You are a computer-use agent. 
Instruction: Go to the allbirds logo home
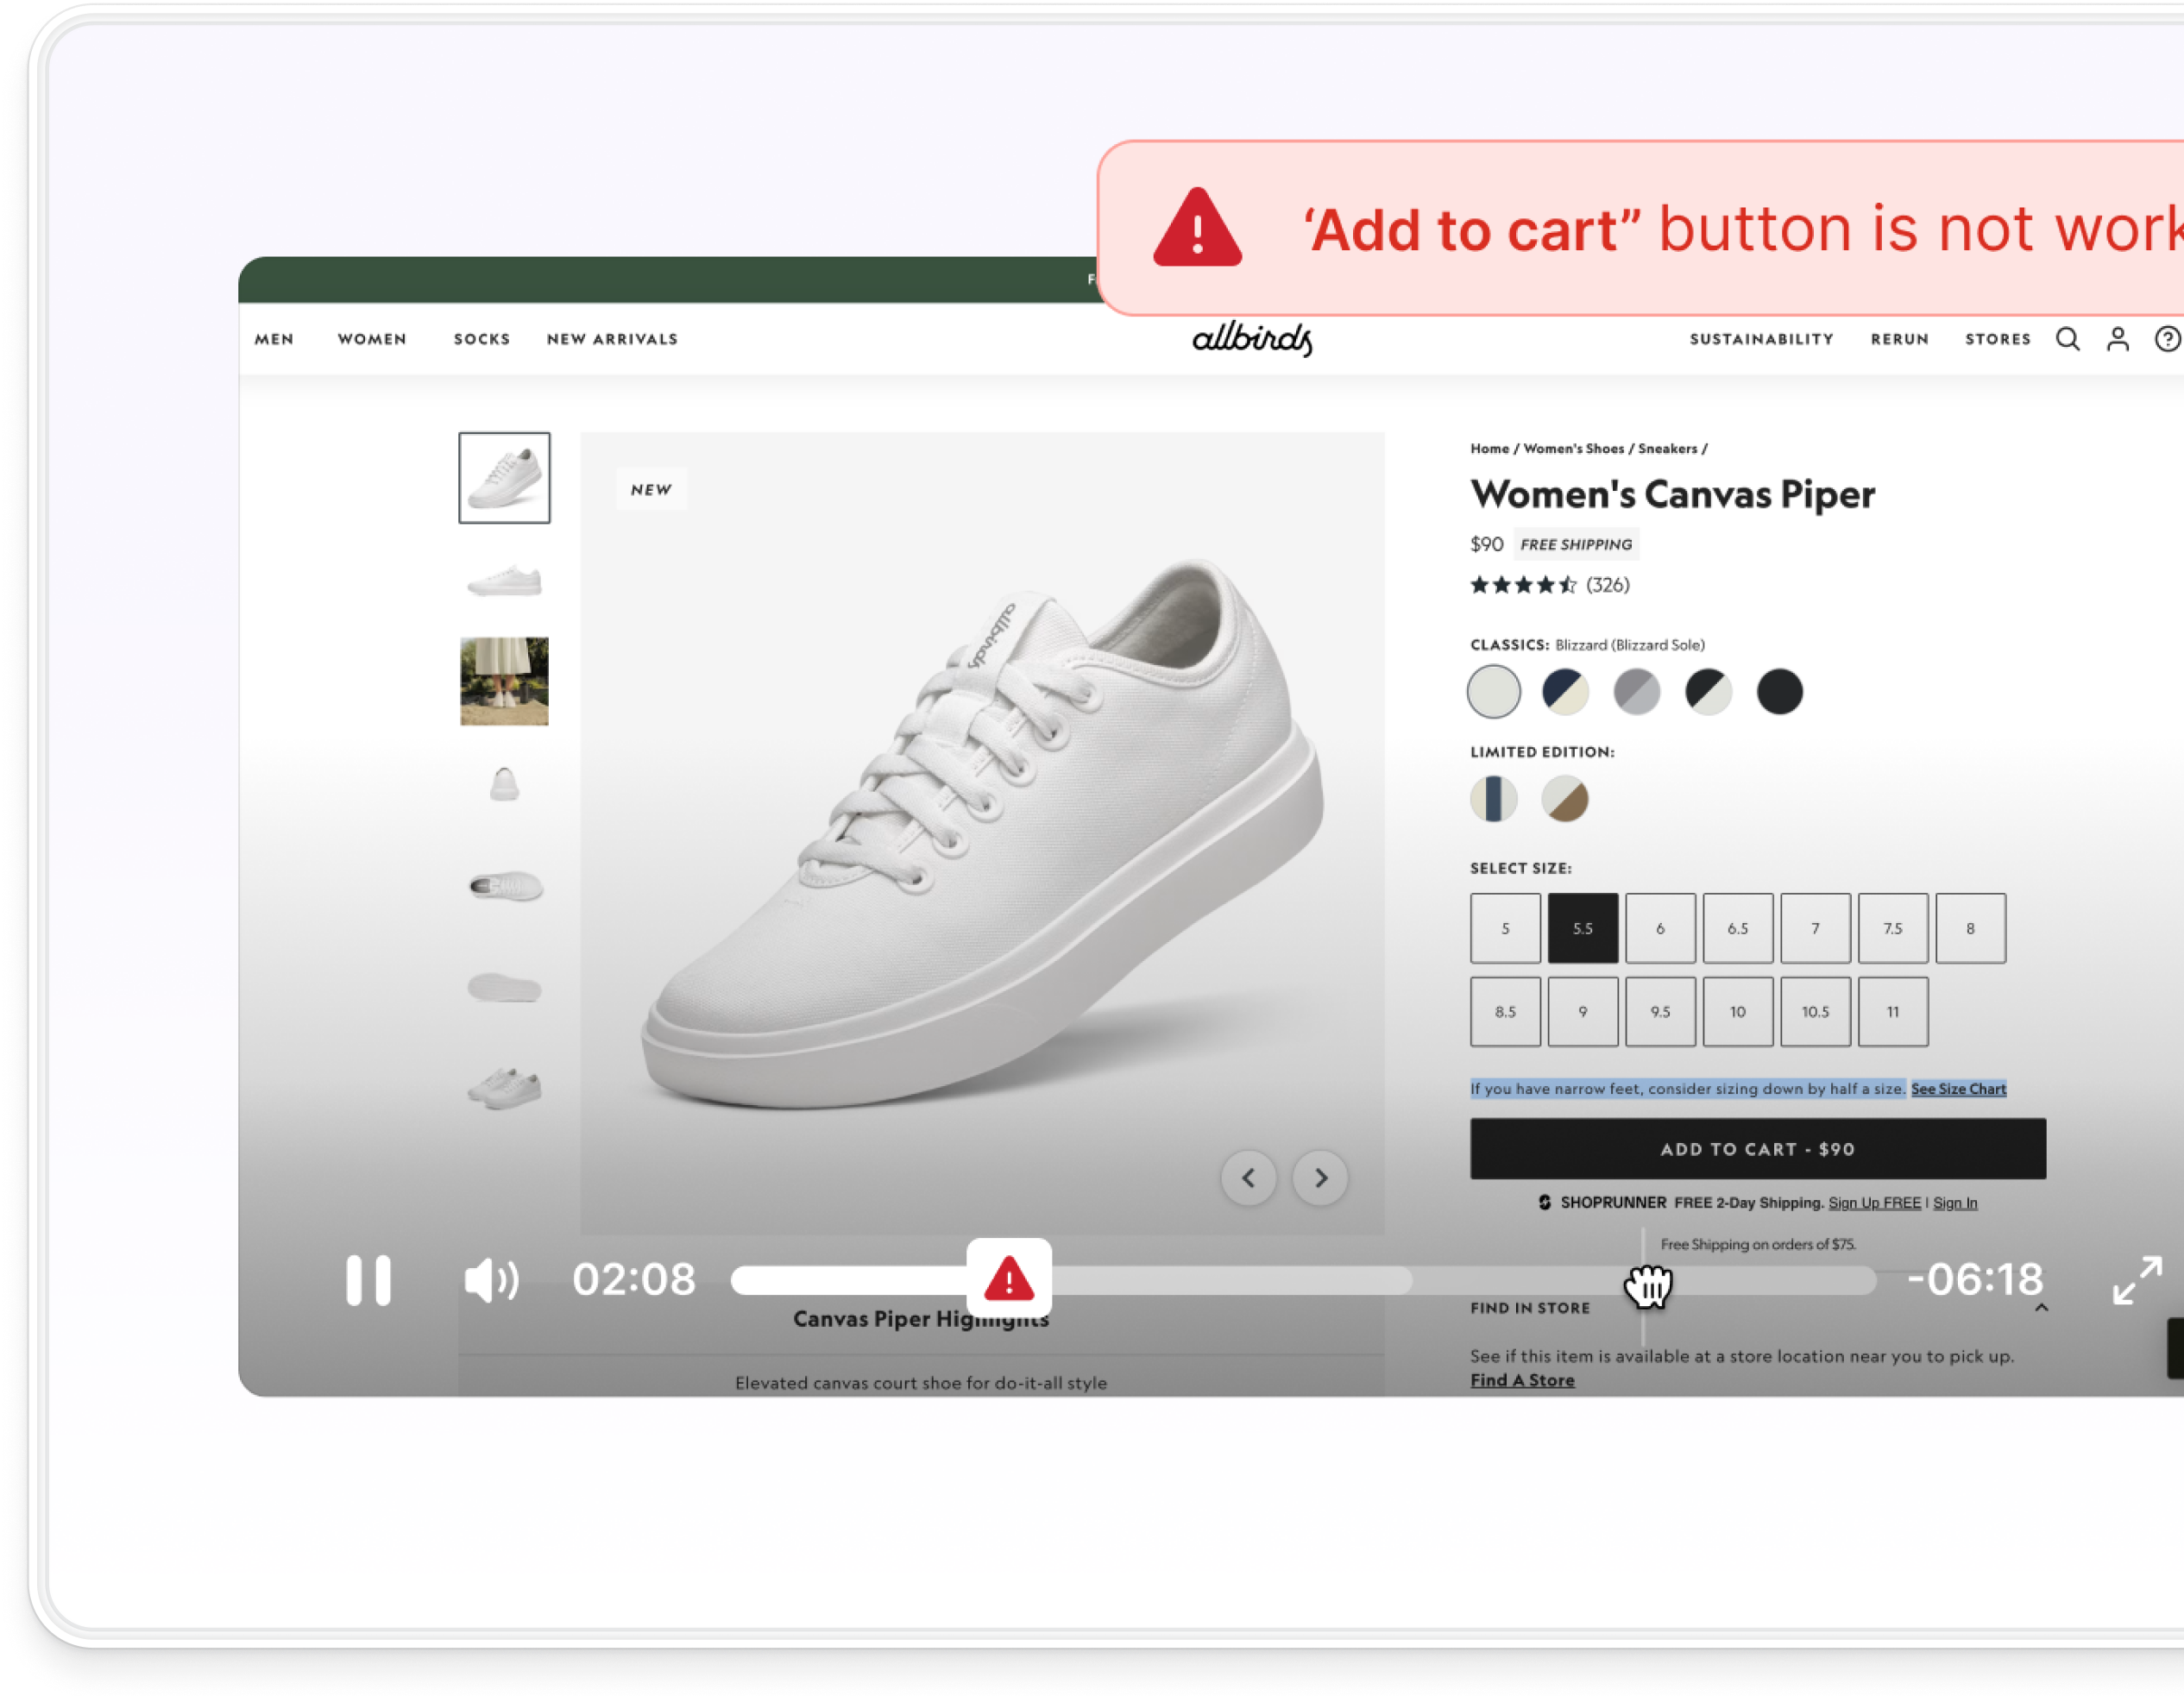[1253, 339]
